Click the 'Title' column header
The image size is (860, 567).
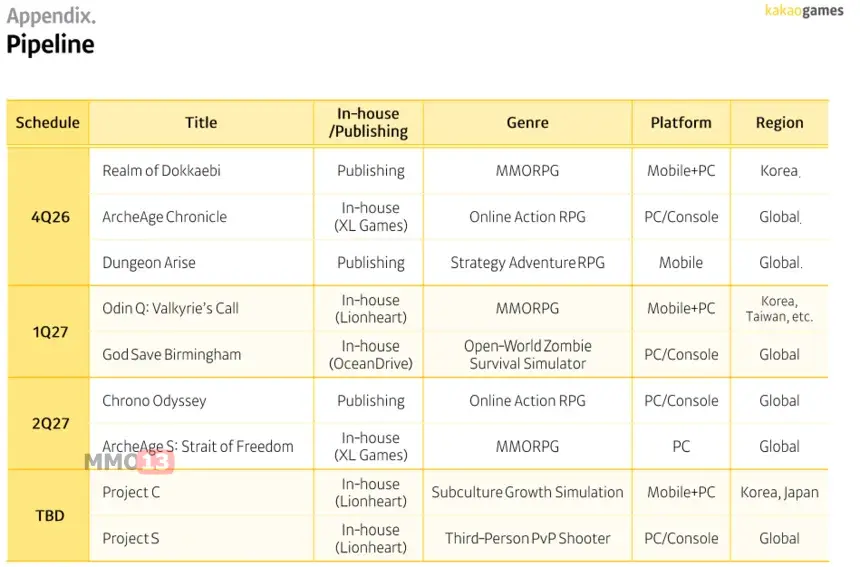point(201,122)
